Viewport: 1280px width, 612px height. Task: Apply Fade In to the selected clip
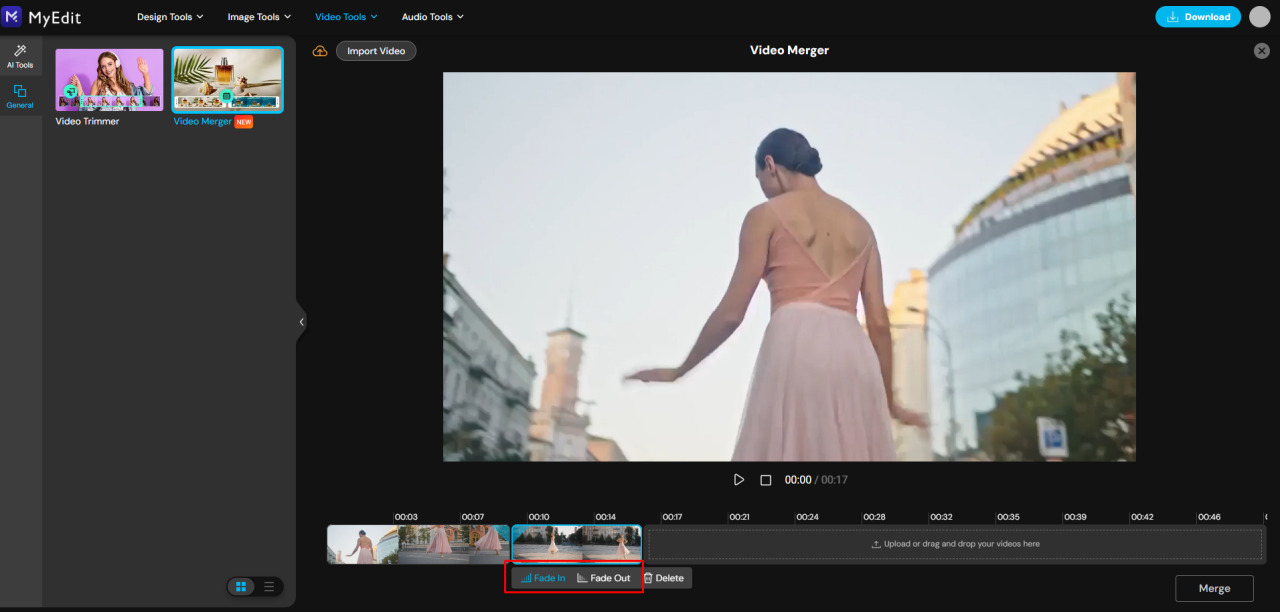(x=545, y=577)
